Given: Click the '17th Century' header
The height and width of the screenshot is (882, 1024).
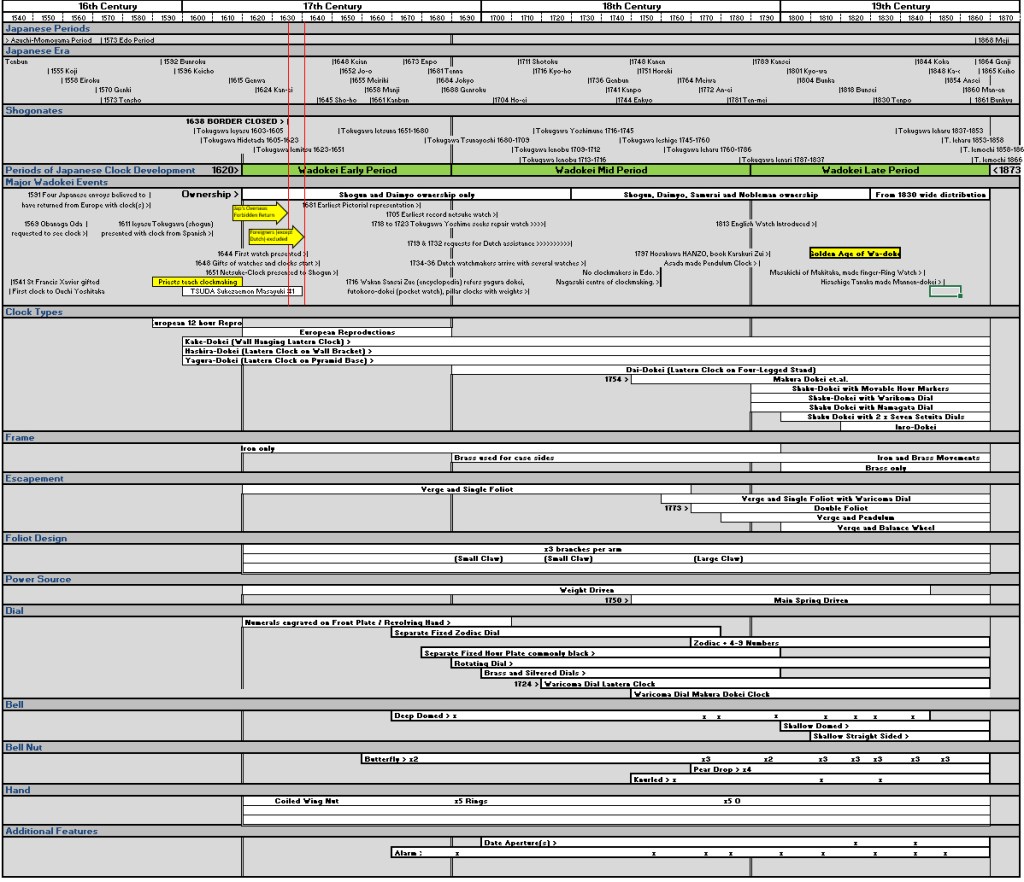Looking at the screenshot, I should [x=332, y=6].
